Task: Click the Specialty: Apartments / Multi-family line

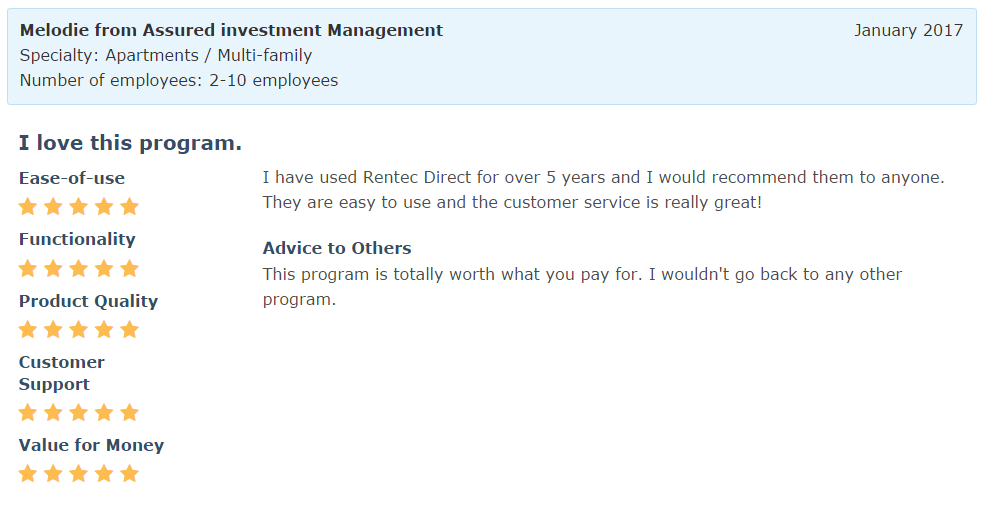Action: click(166, 55)
